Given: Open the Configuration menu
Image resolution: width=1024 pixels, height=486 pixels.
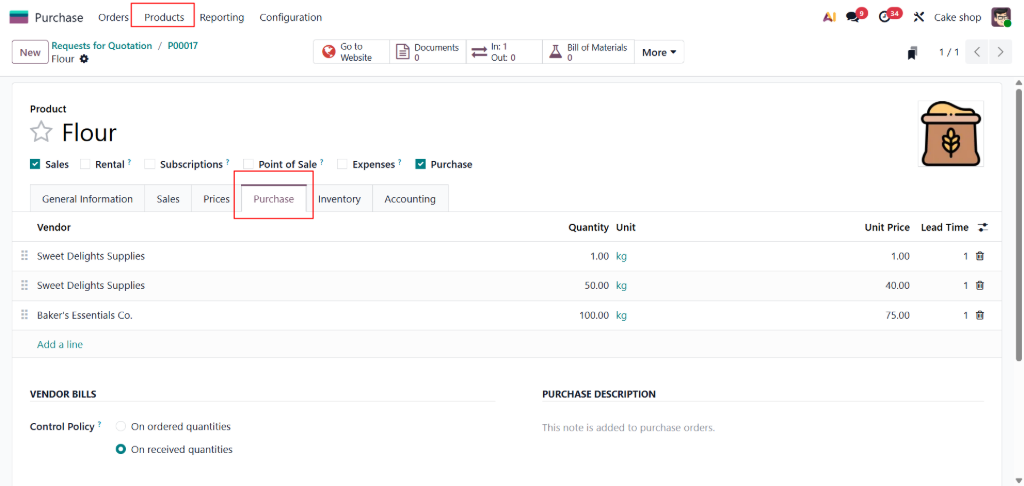Looking at the screenshot, I should tap(290, 17).
